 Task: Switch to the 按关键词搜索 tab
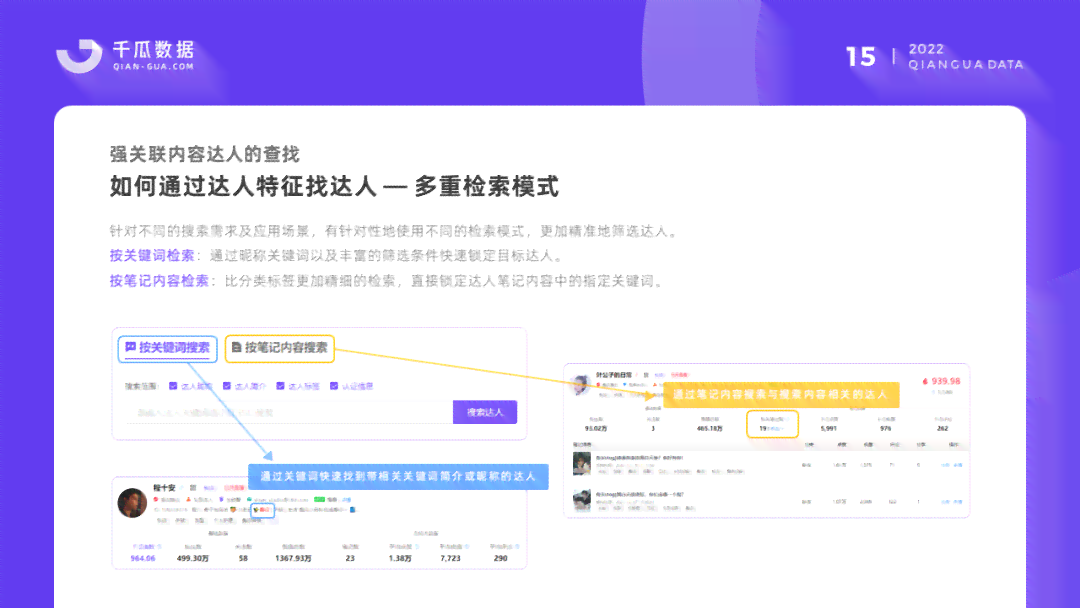tap(167, 348)
